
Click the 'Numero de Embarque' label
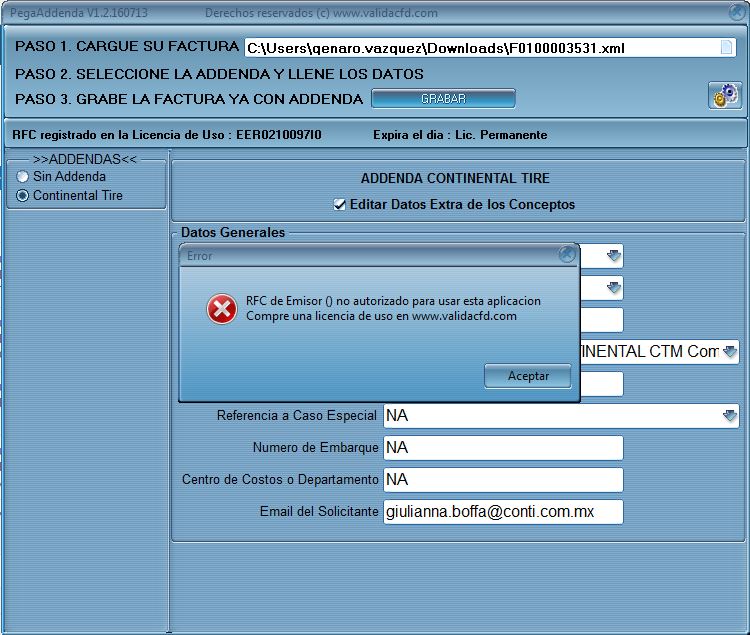tap(315, 448)
